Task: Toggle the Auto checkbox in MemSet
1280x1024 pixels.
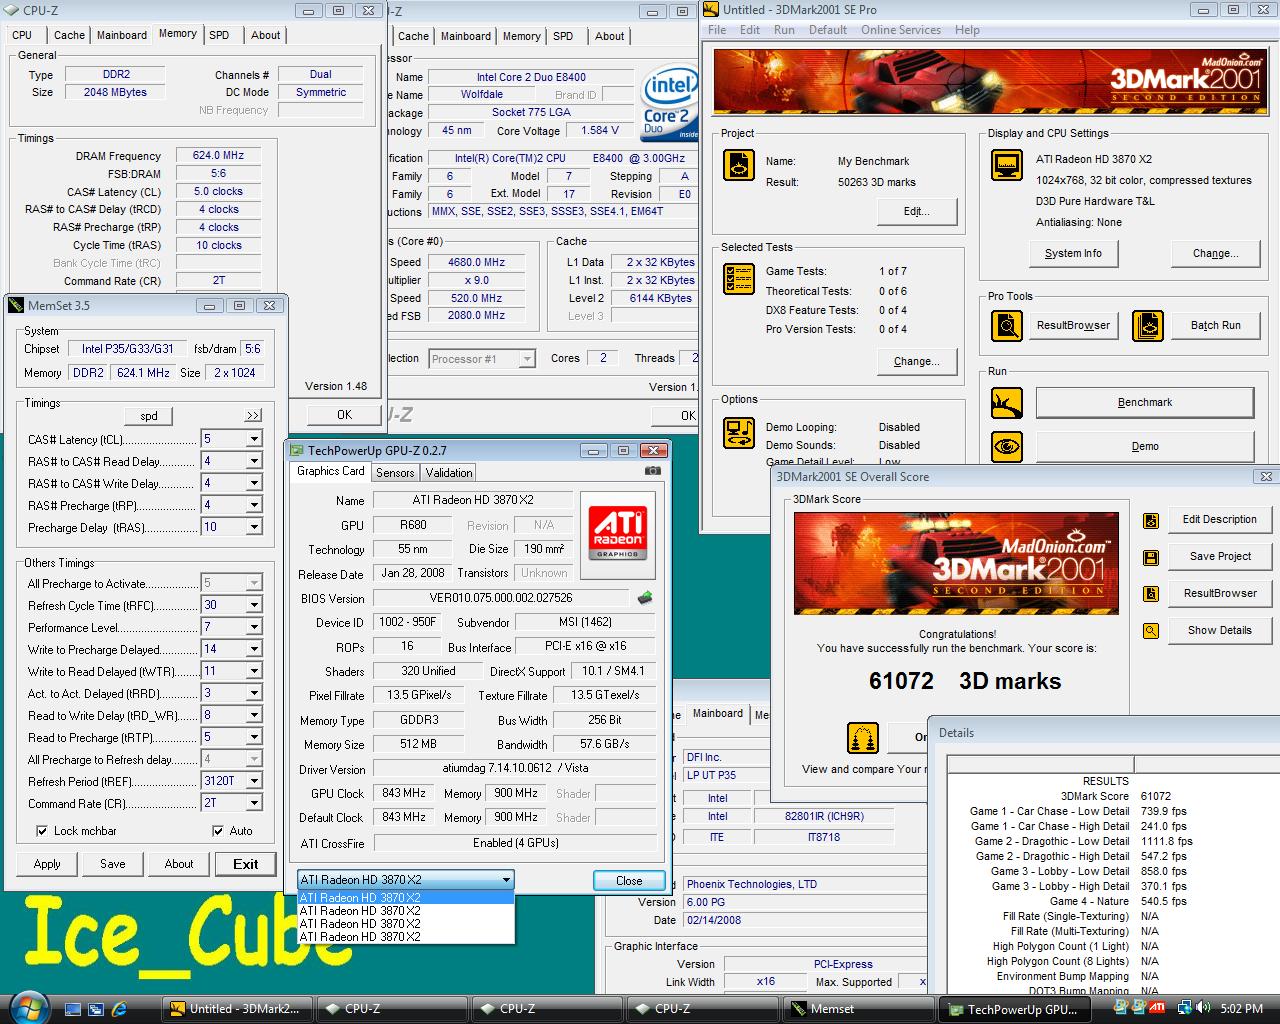Action: click(x=218, y=831)
